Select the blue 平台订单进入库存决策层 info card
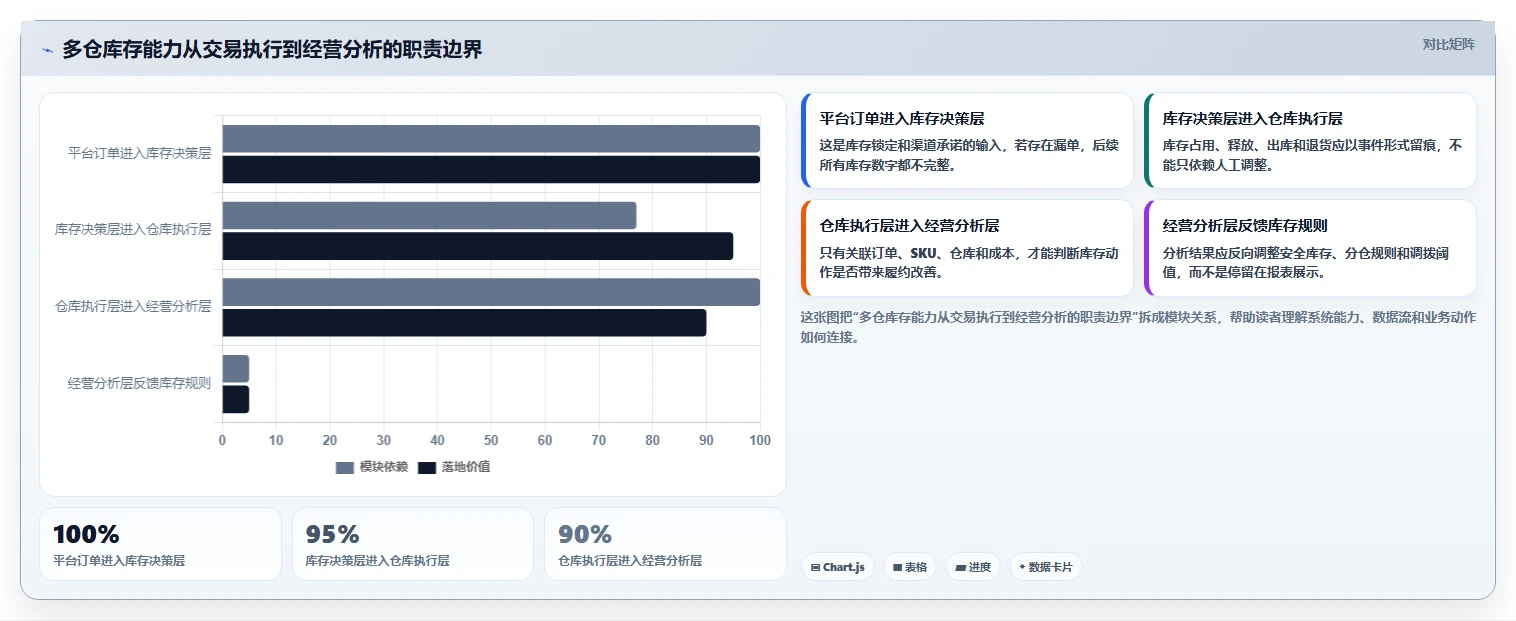Viewport: 1516px width, 621px height. click(967, 141)
